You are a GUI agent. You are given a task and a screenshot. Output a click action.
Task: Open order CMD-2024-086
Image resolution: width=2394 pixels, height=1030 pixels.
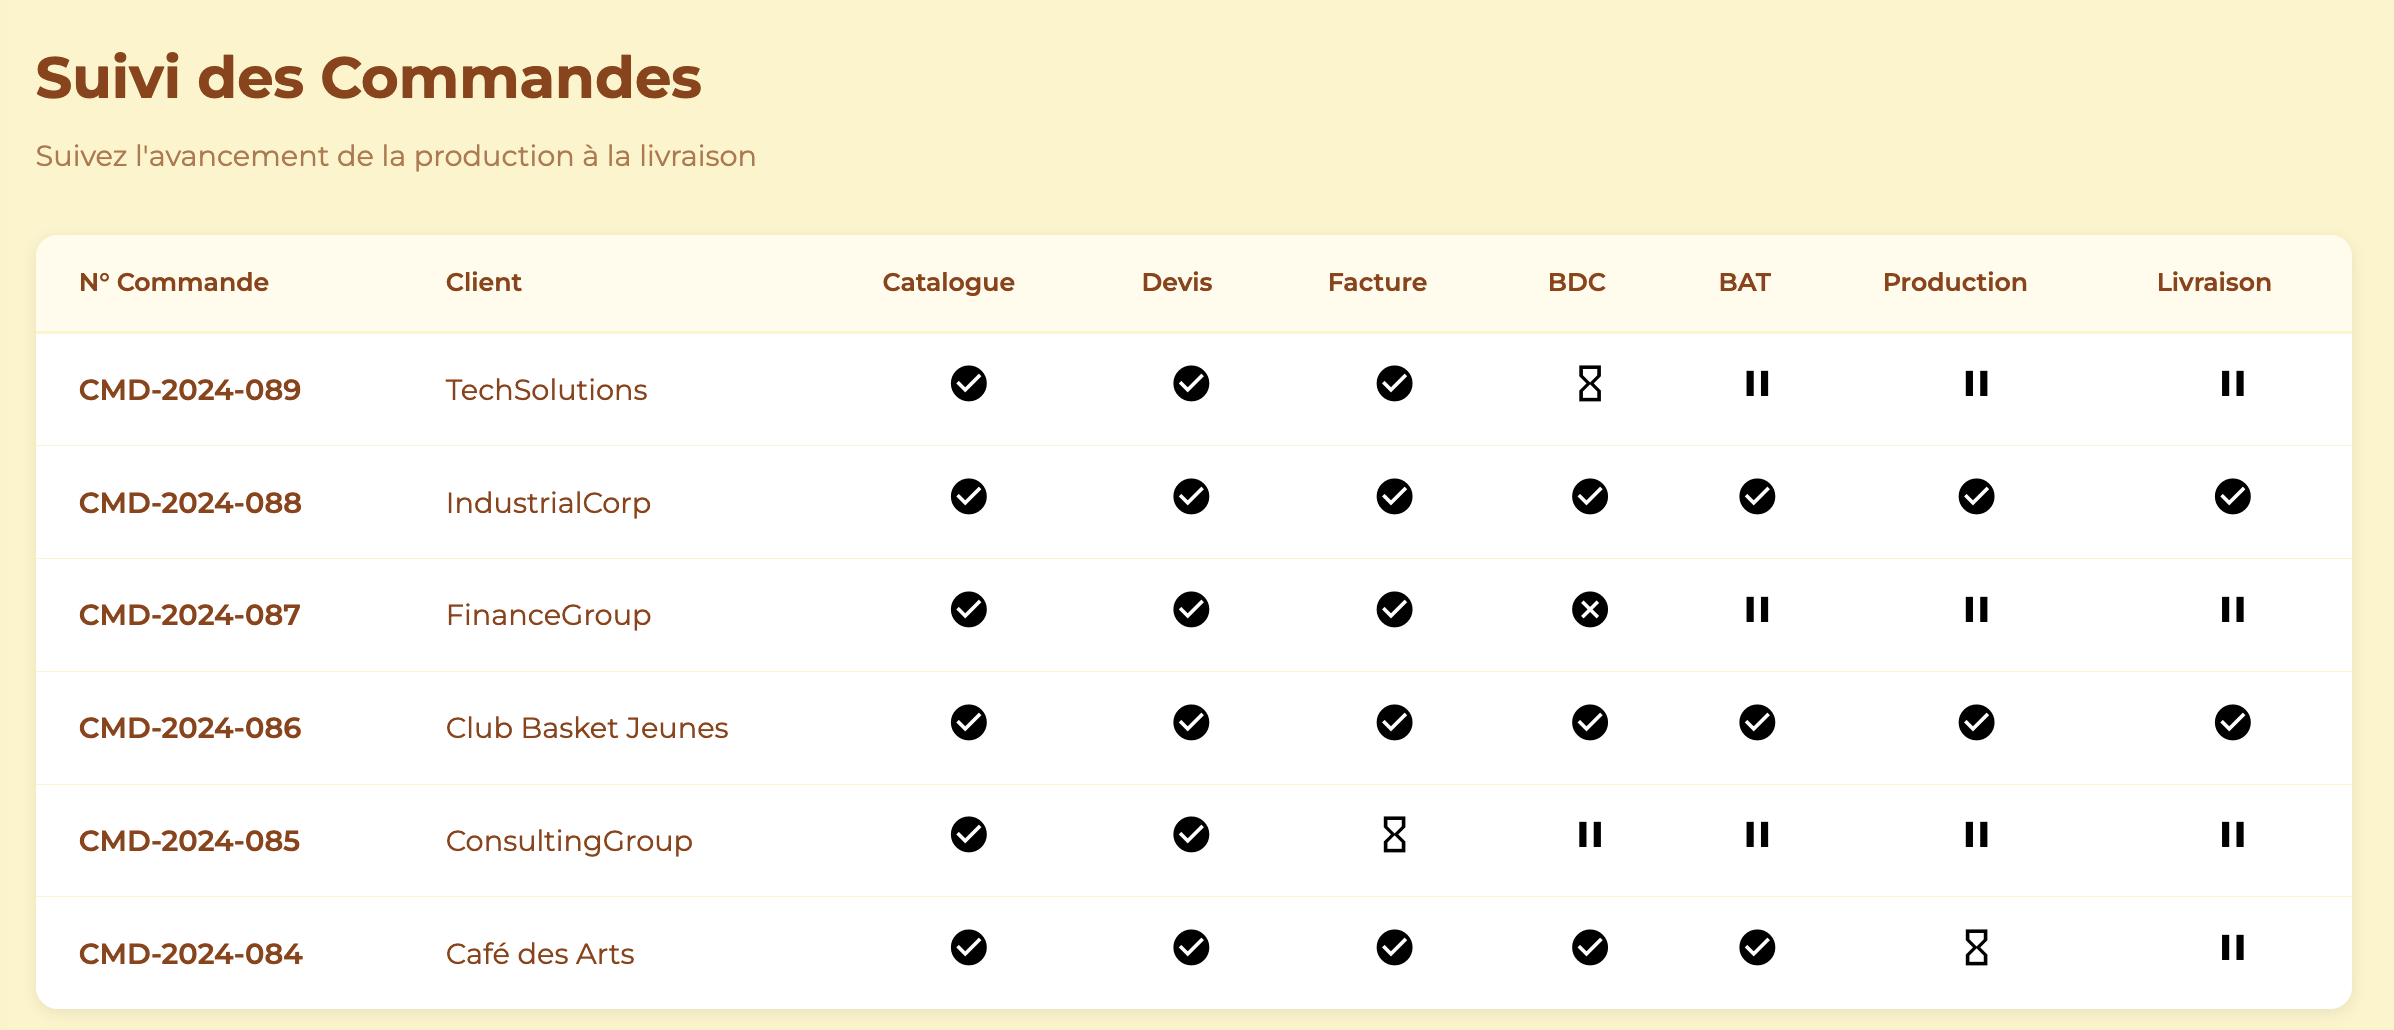coord(190,728)
